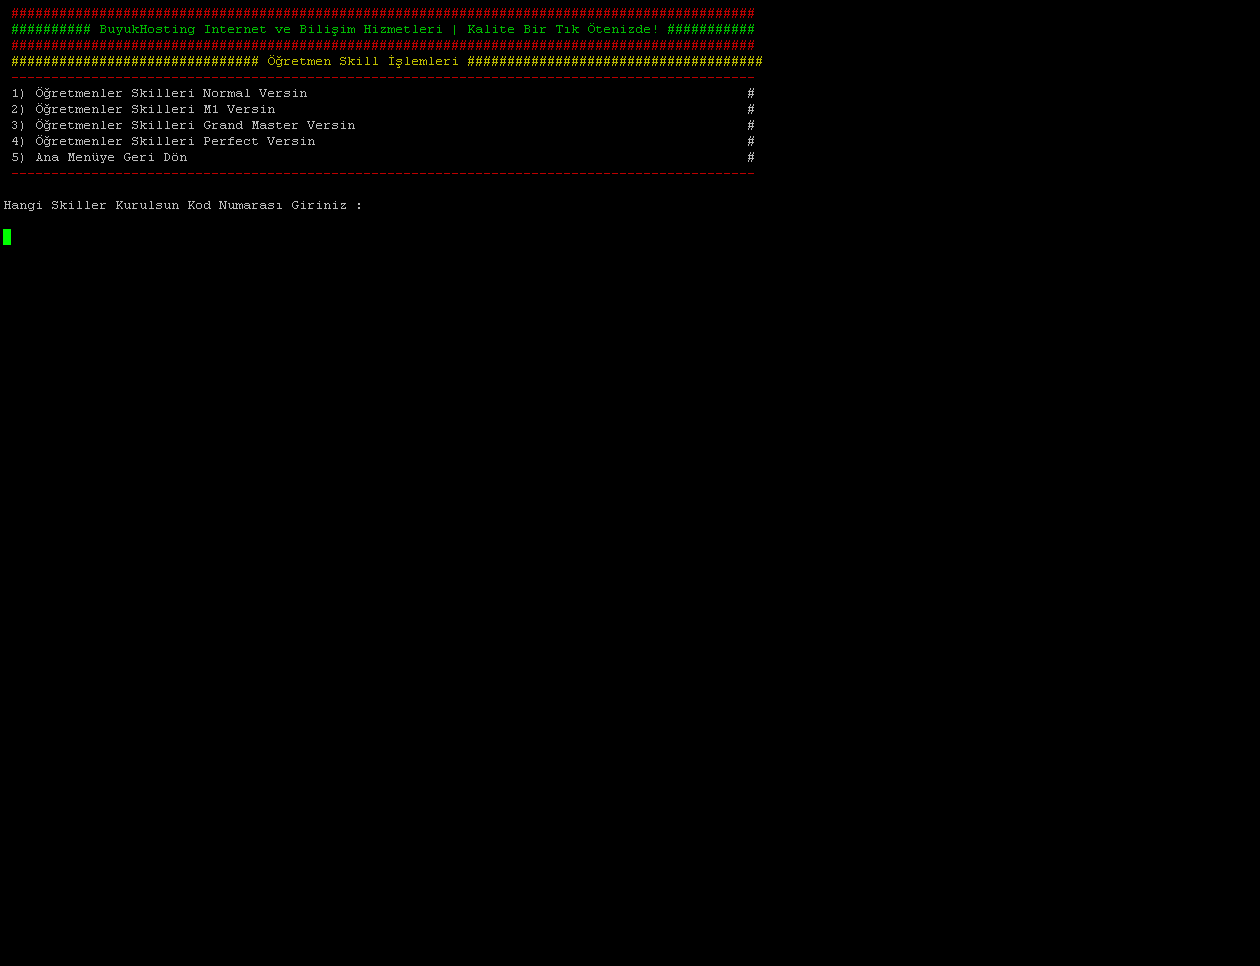Image resolution: width=1260 pixels, height=966 pixels.
Task: Click Internet ve Bilişim Hizmetleri text
Action: pyautogui.click(x=322, y=30)
